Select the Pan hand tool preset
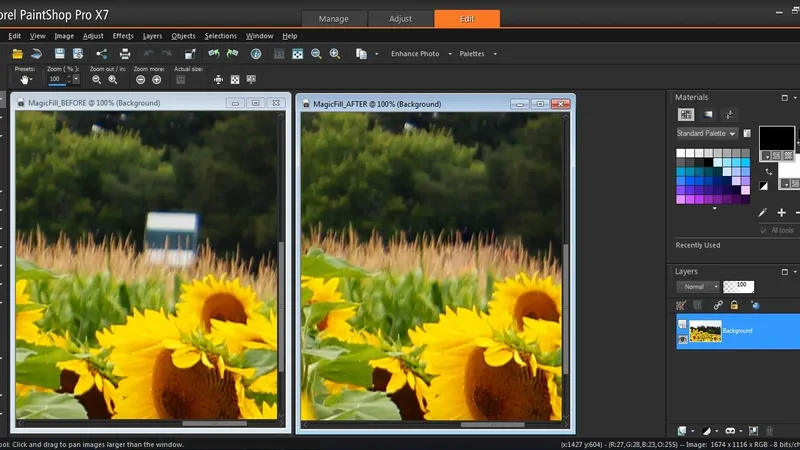Image resolution: width=800 pixels, height=450 pixels. [x=24, y=79]
